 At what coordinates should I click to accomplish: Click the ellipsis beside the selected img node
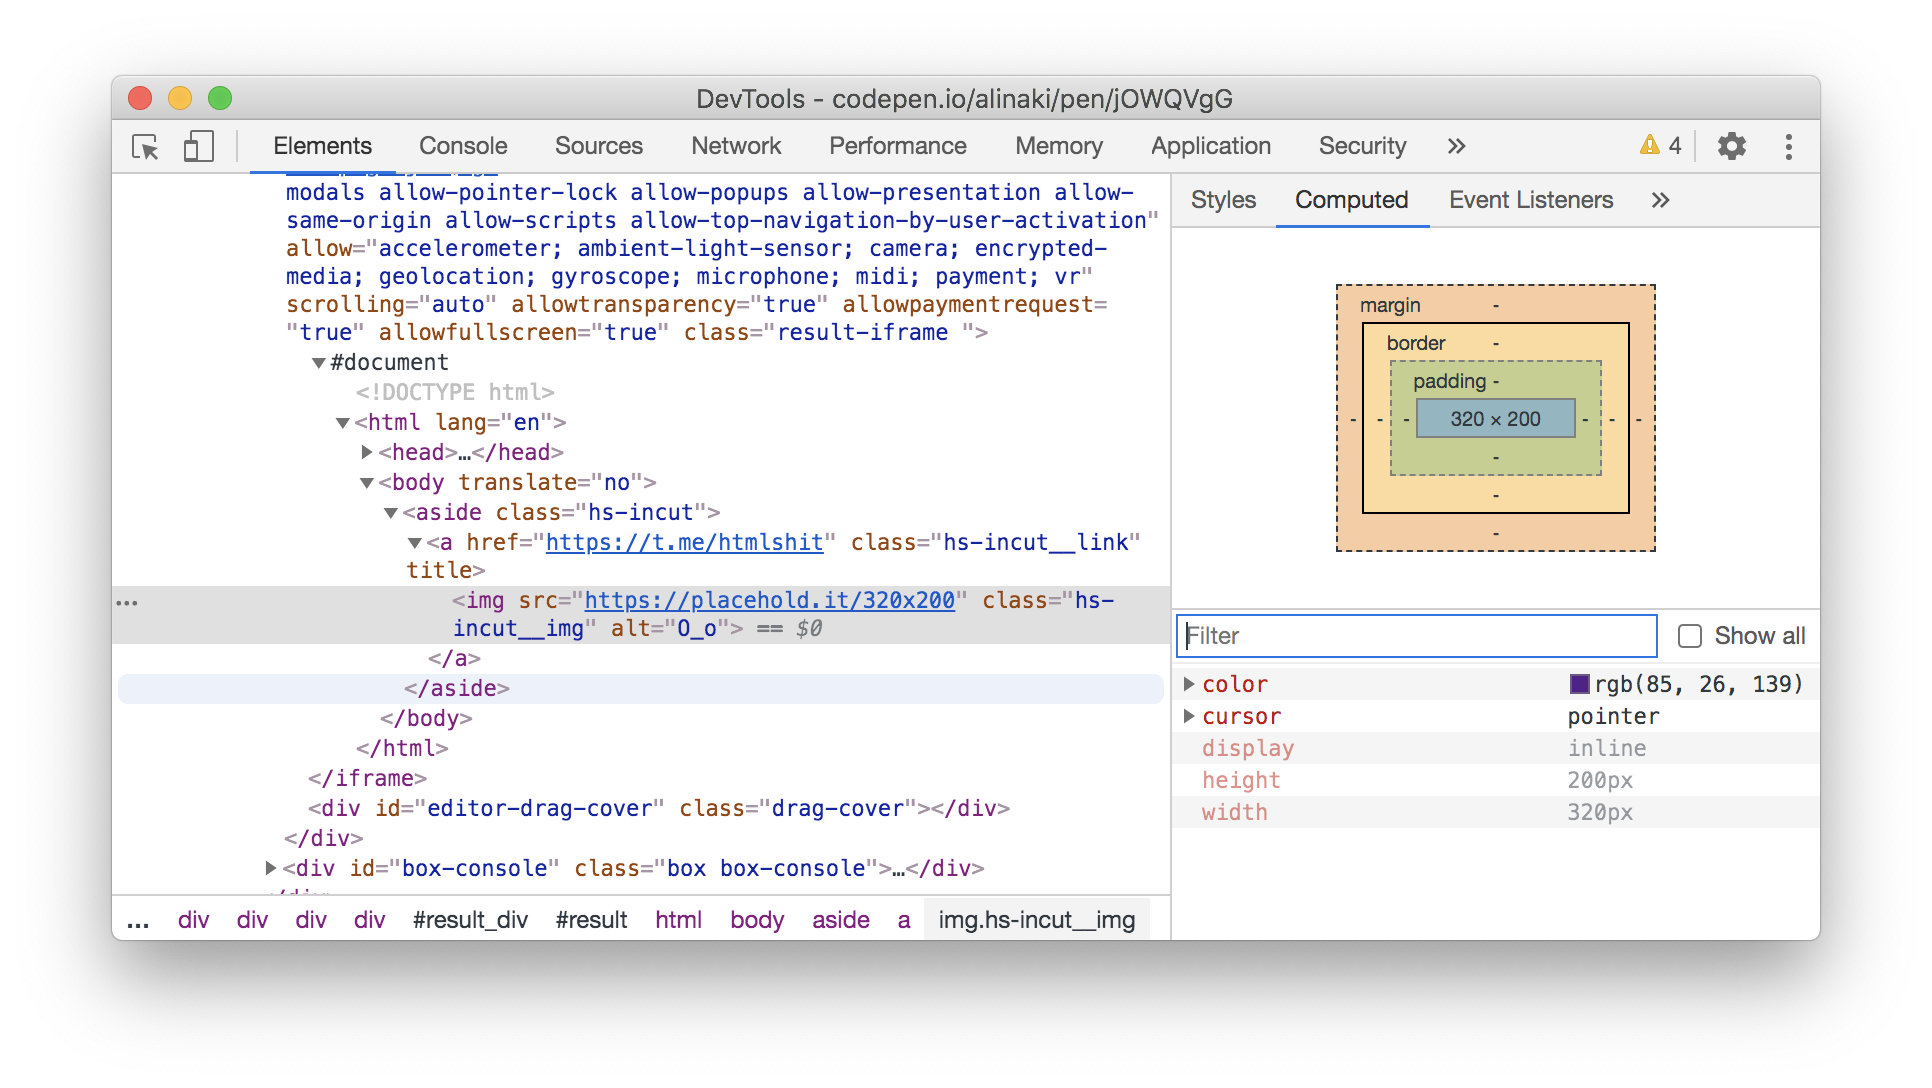coord(127,602)
